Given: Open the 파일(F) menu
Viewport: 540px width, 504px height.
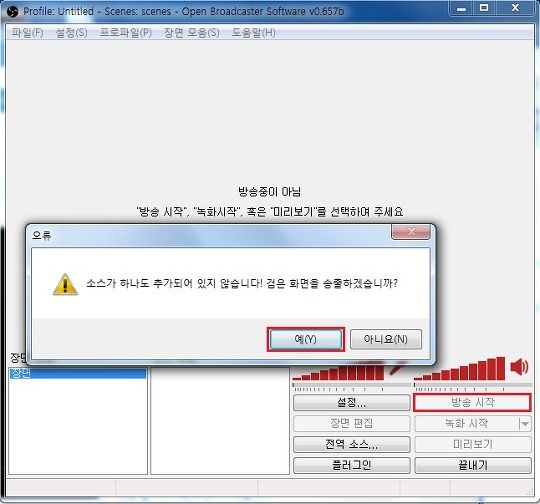Looking at the screenshot, I should (27, 33).
